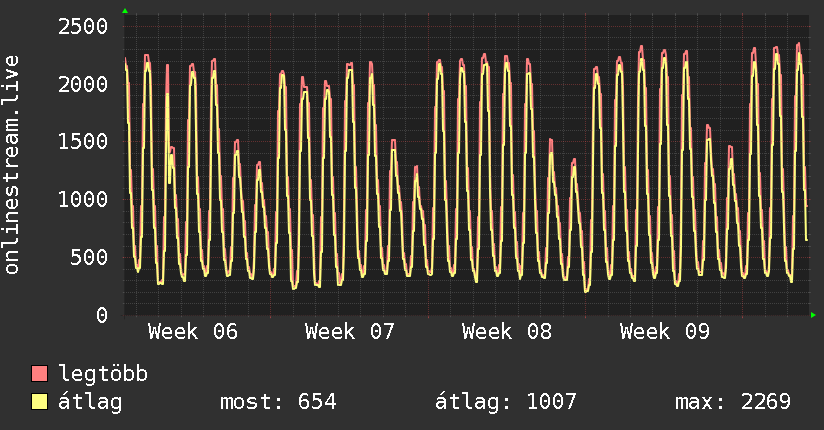
Task: Click the 1000 y-axis label
Action: tap(83, 199)
